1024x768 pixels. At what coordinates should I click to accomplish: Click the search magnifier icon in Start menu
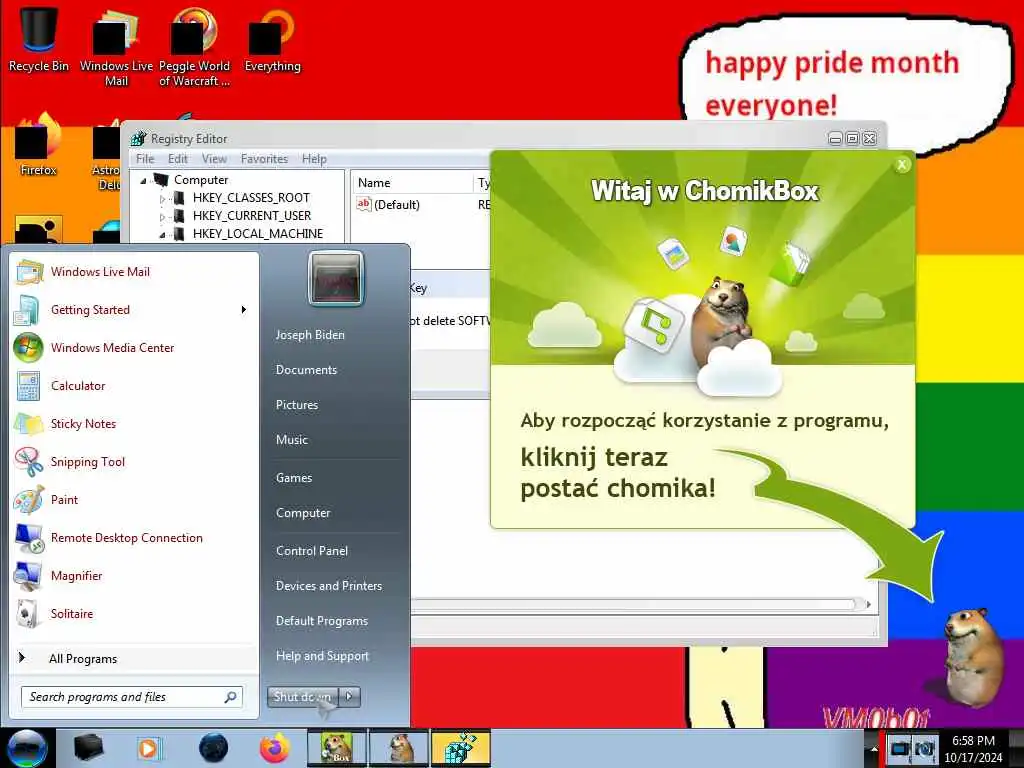tap(231, 697)
